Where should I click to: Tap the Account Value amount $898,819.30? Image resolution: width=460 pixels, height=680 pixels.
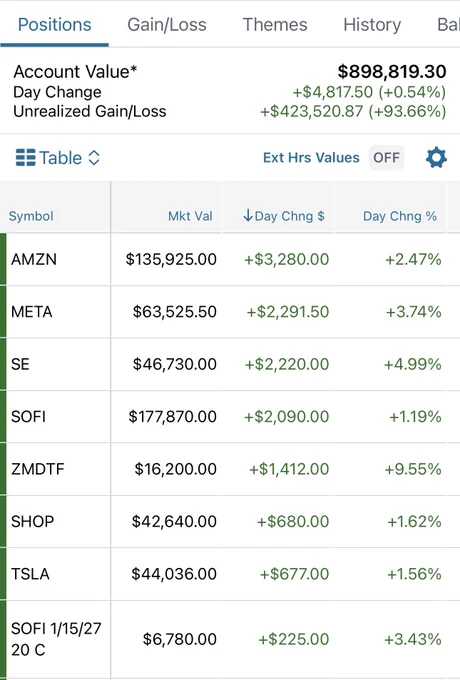pos(392,72)
